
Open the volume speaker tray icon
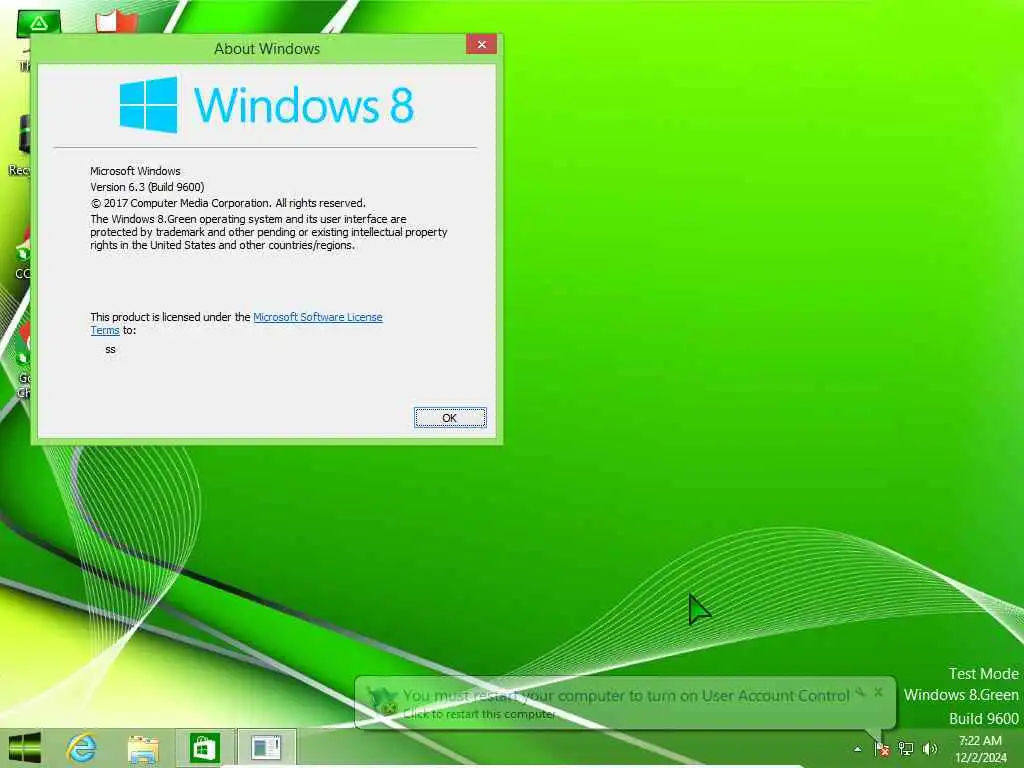(930, 749)
